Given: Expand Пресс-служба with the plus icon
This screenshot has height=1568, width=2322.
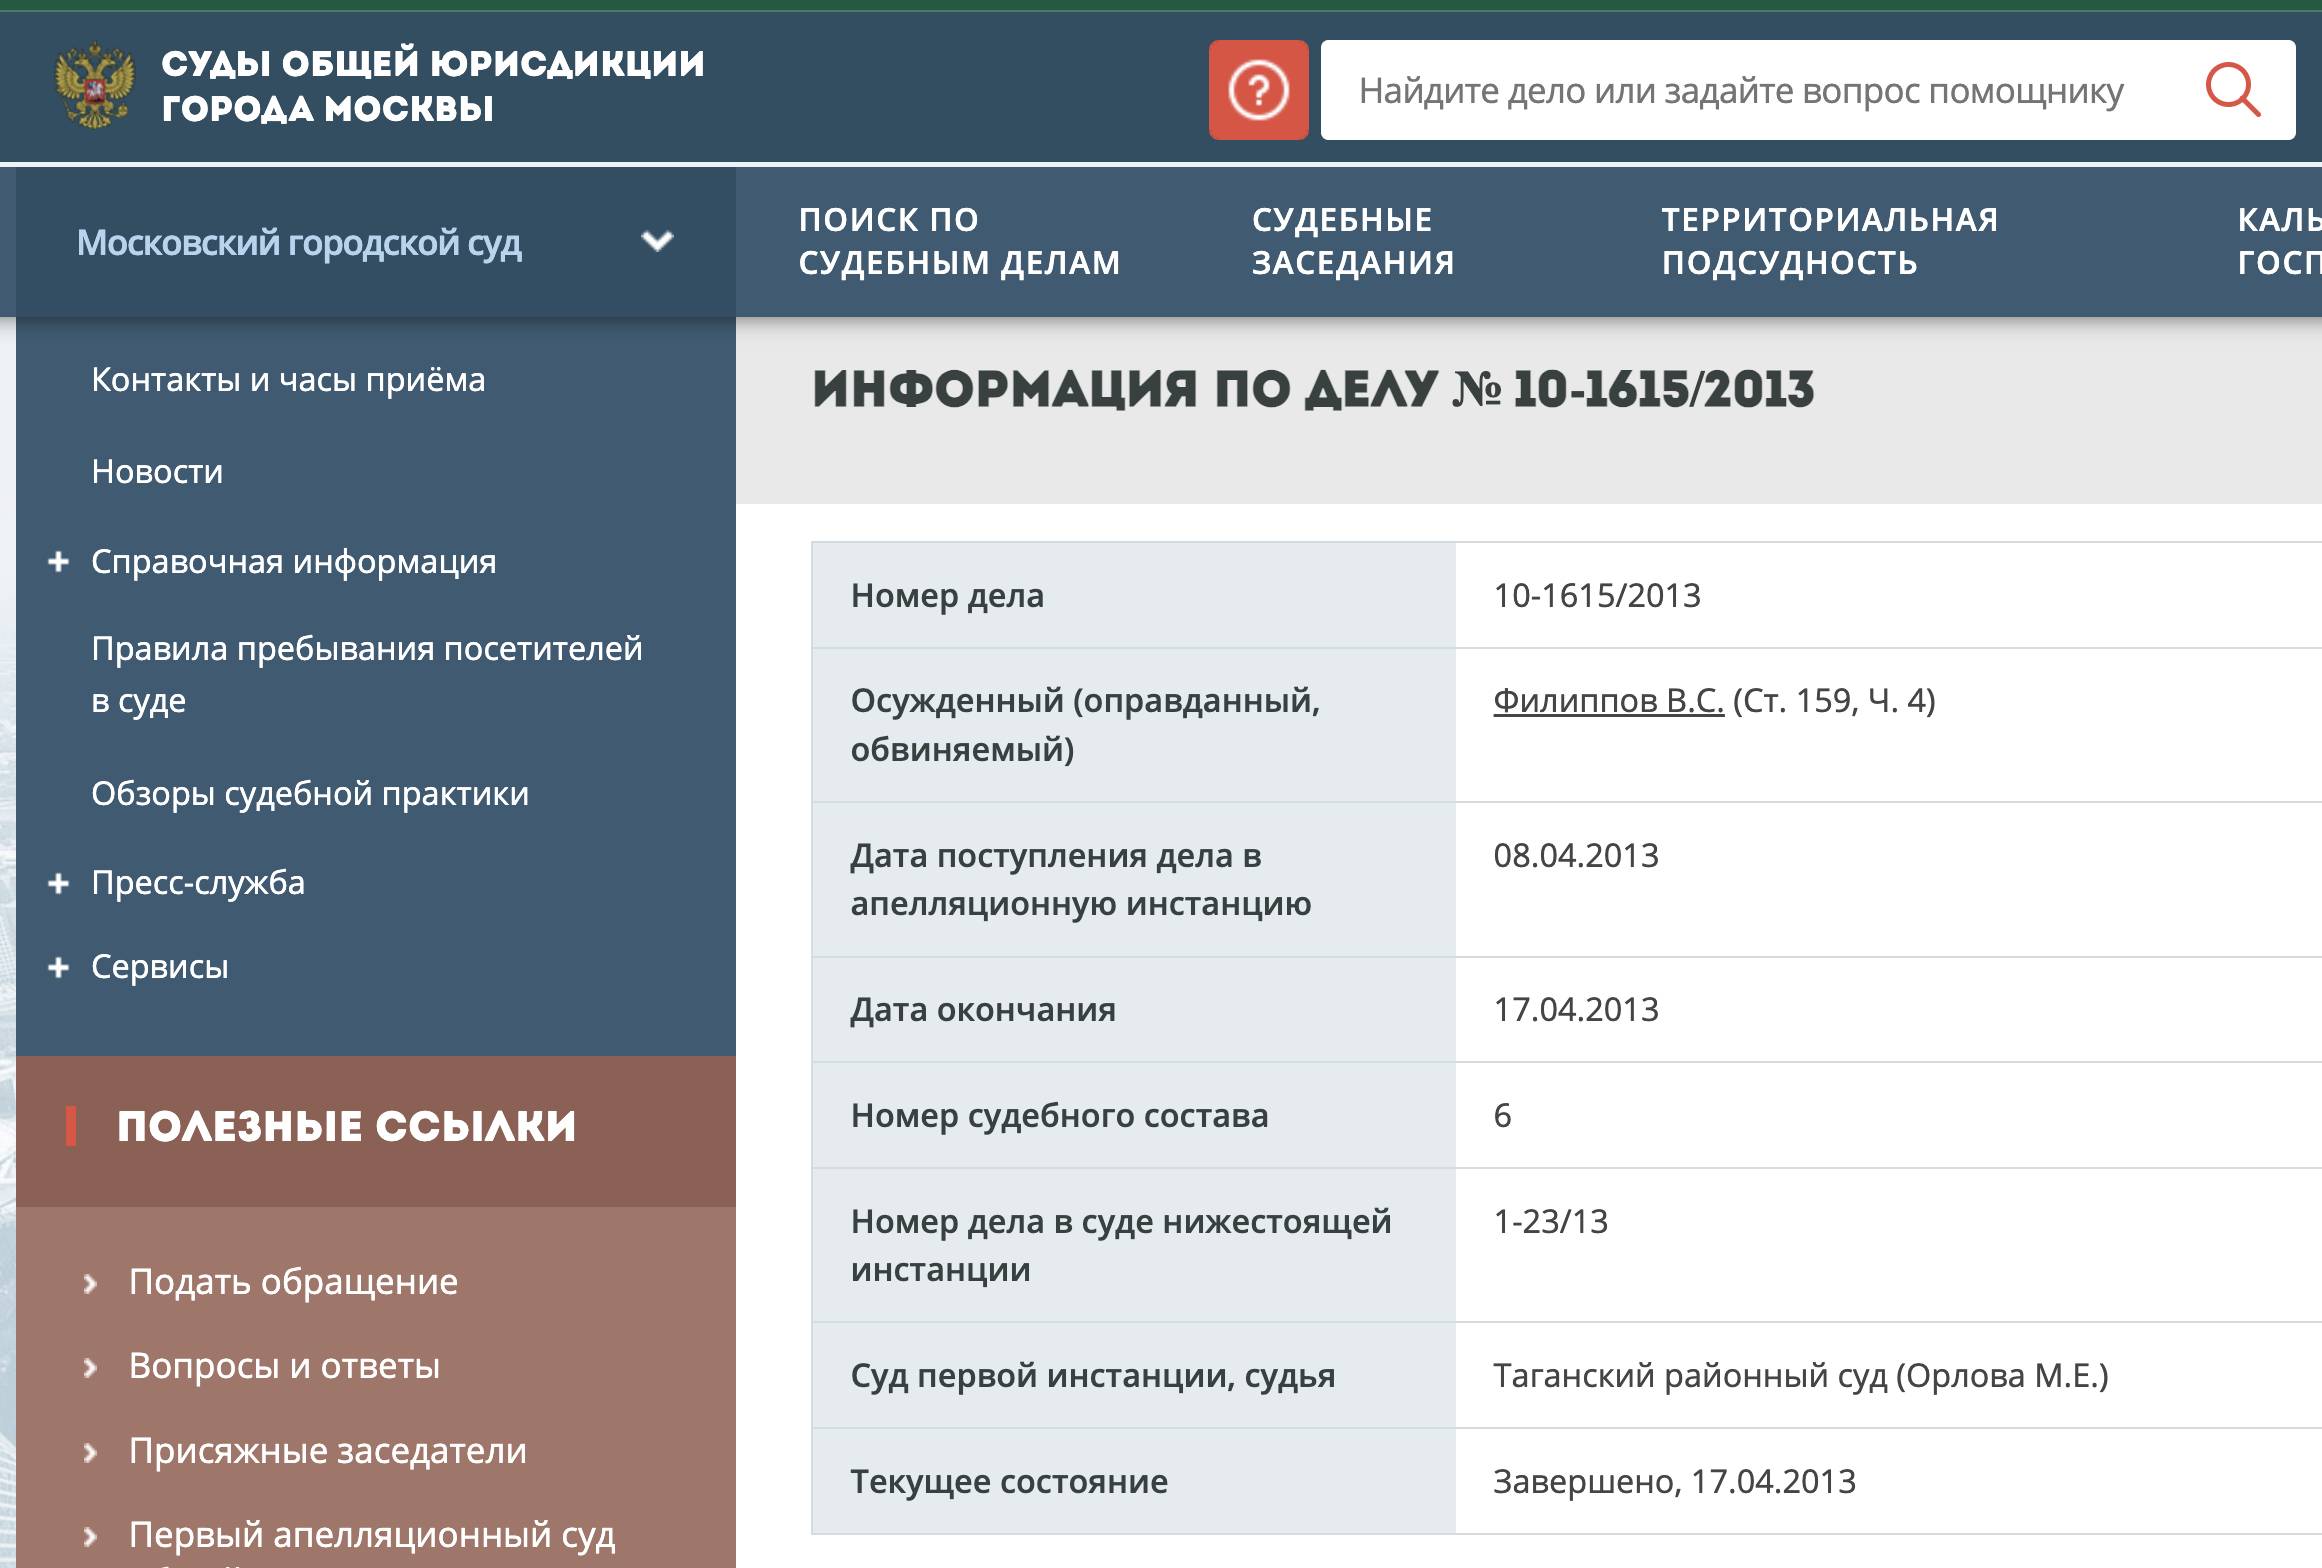Looking at the screenshot, I should (x=59, y=883).
